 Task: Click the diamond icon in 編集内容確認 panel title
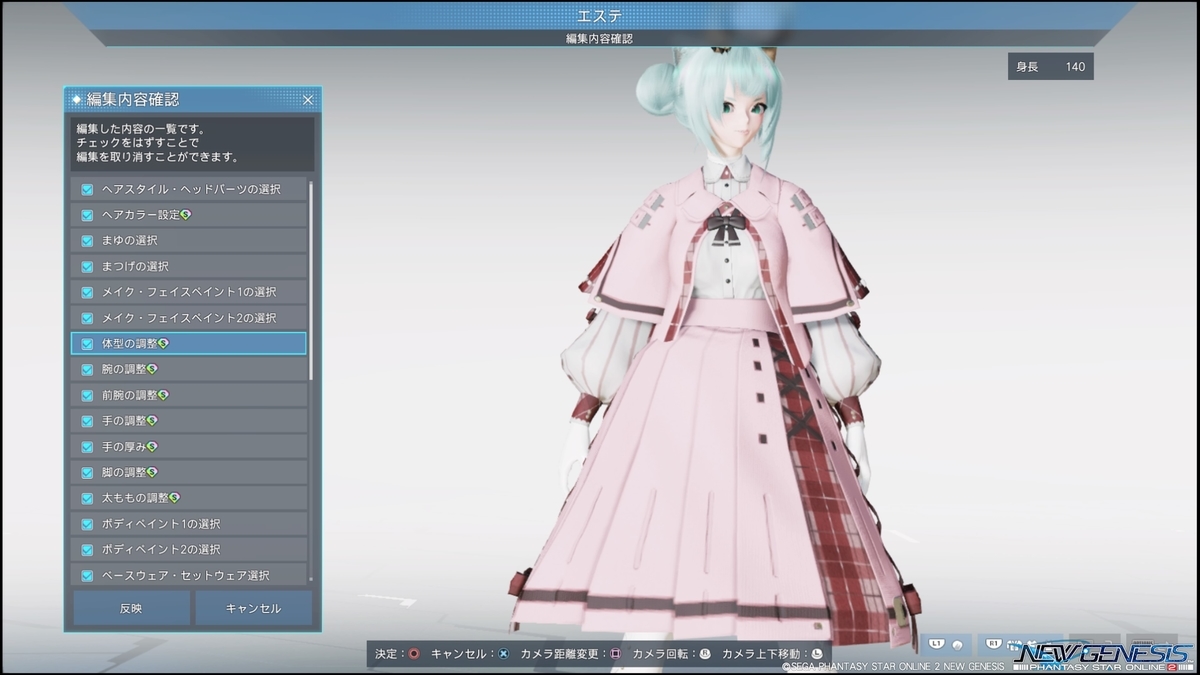77,99
